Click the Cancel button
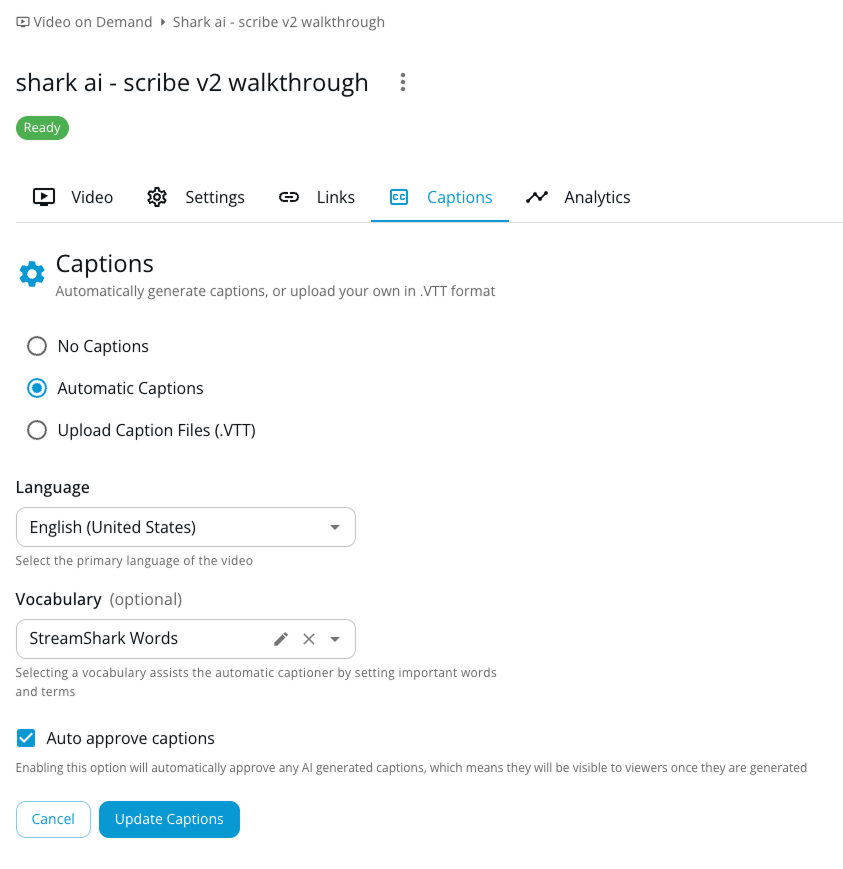 click(53, 819)
